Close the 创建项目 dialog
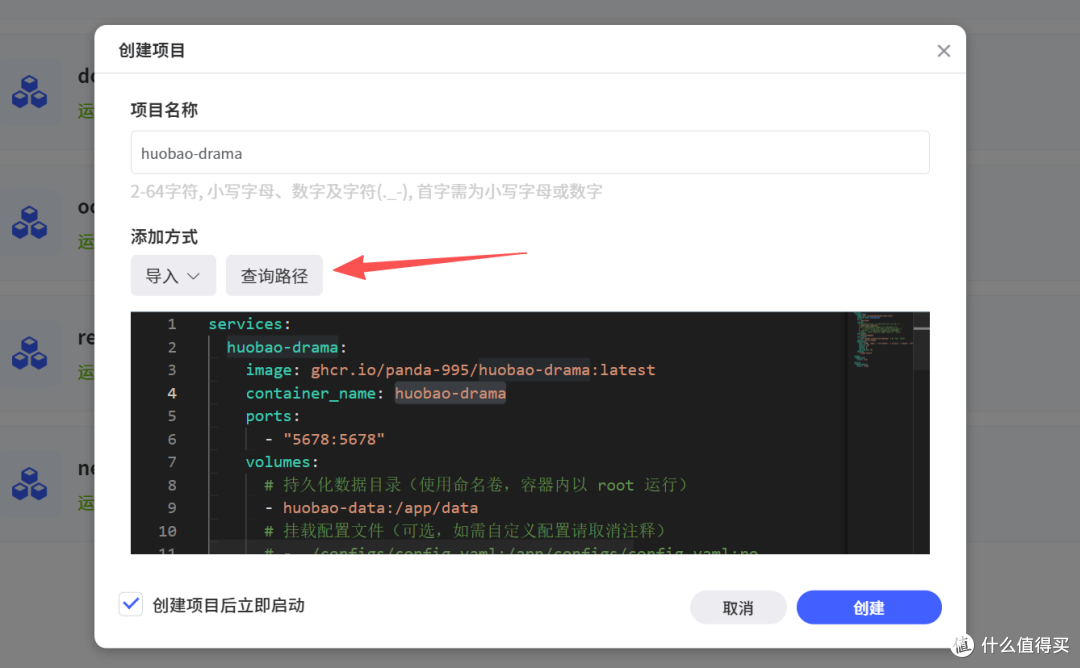The height and width of the screenshot is (668, 1080). 944,51
